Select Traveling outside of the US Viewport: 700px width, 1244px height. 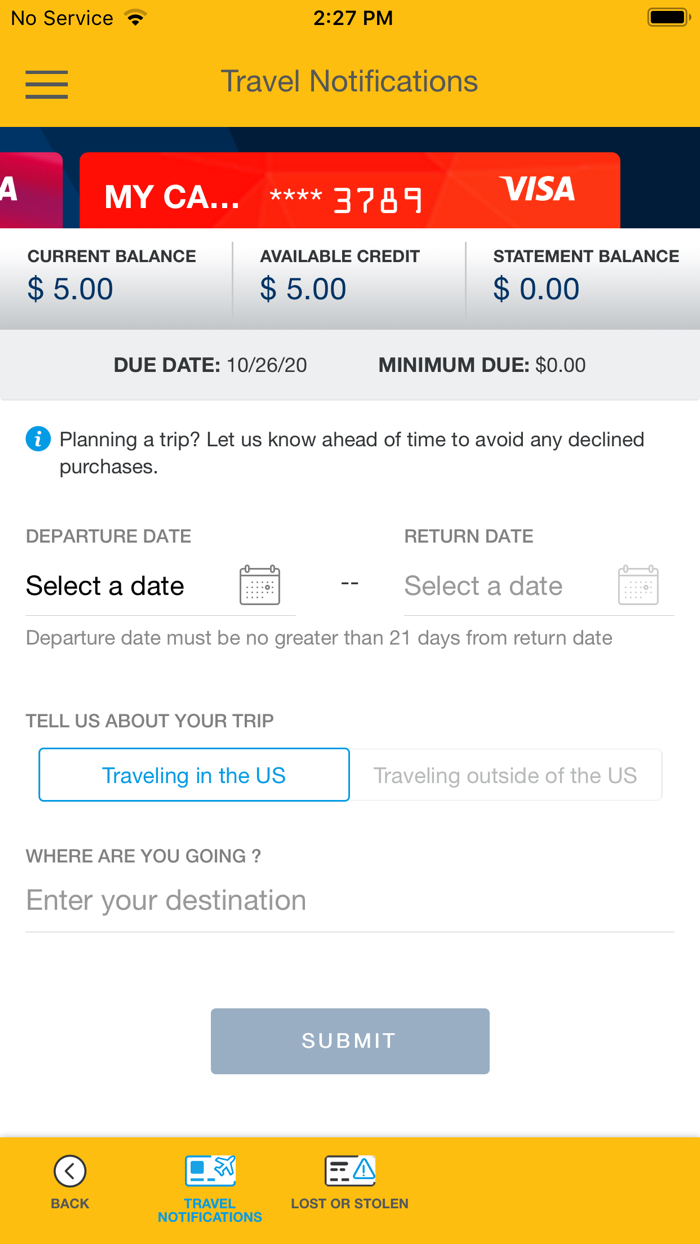point(505,775)
